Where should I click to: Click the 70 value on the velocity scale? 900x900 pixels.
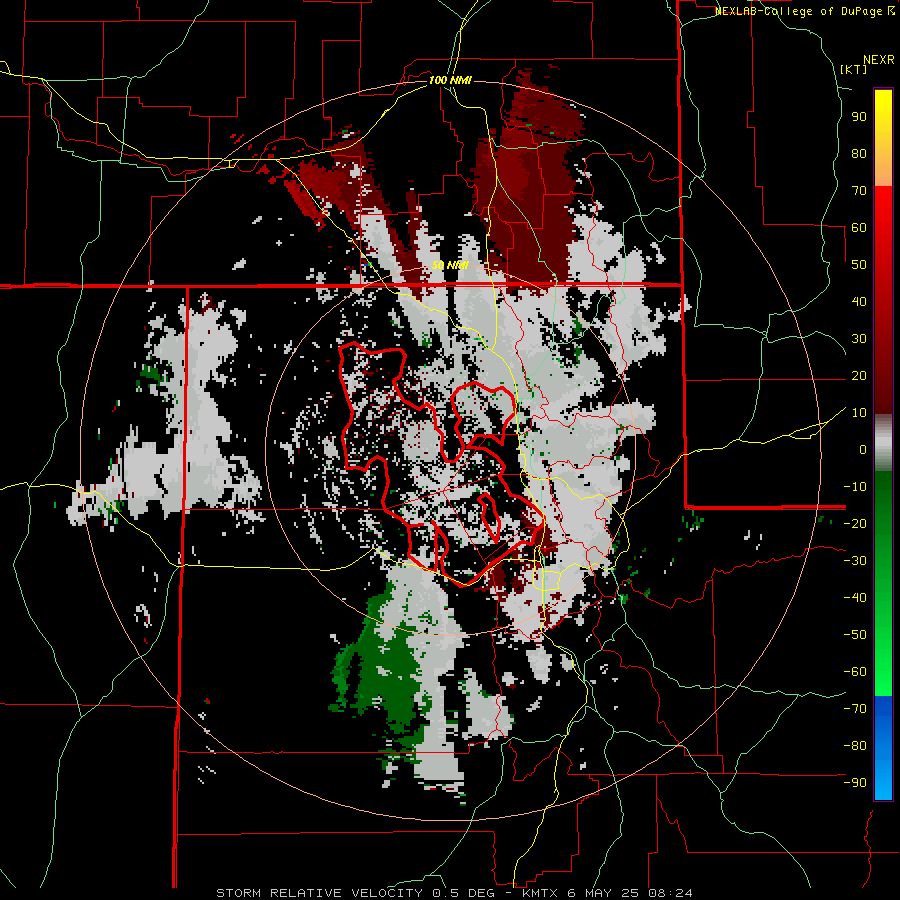pyautogui.click(x=859, y=191)
